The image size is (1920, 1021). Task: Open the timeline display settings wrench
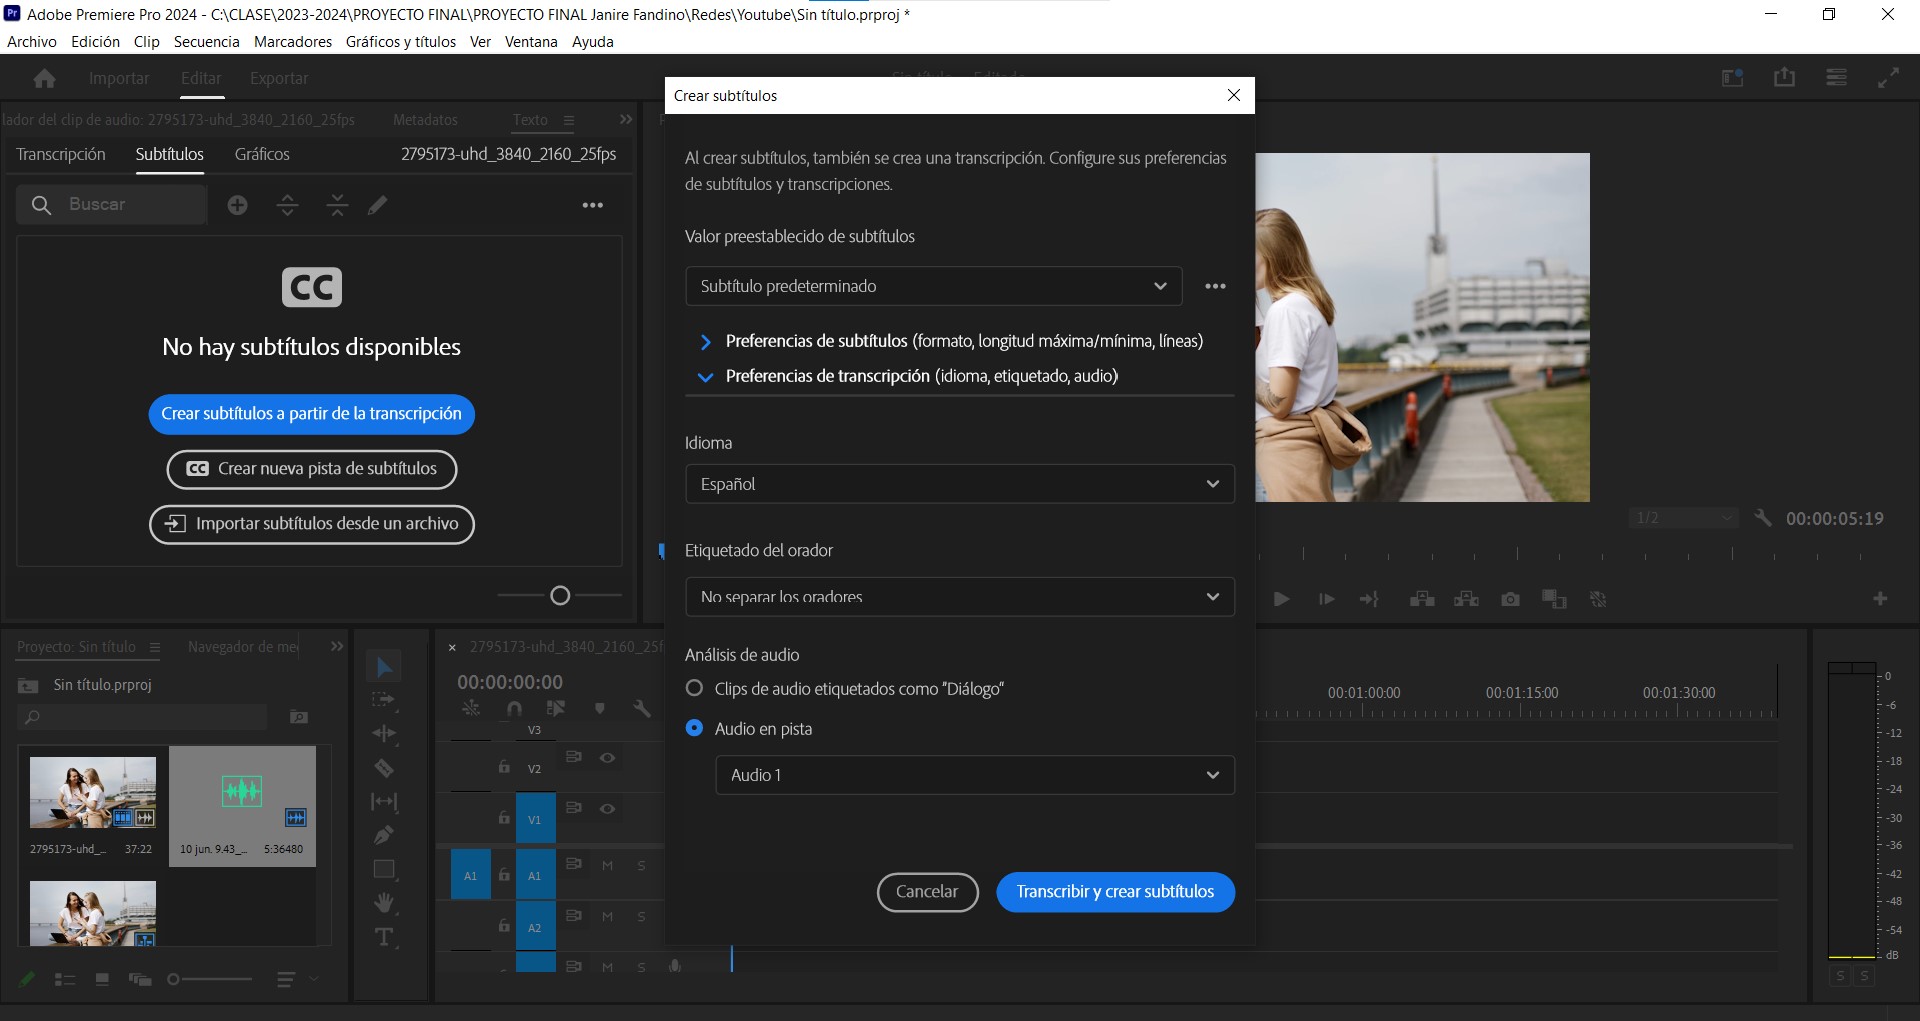tap(642, 708)
